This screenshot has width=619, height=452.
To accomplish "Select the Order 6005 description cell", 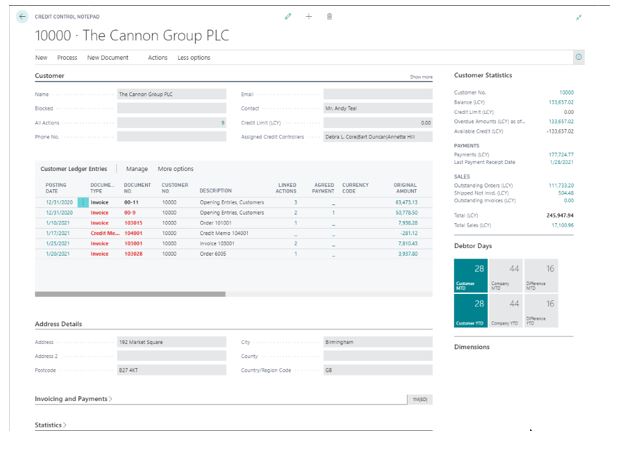I will point(213,253).
